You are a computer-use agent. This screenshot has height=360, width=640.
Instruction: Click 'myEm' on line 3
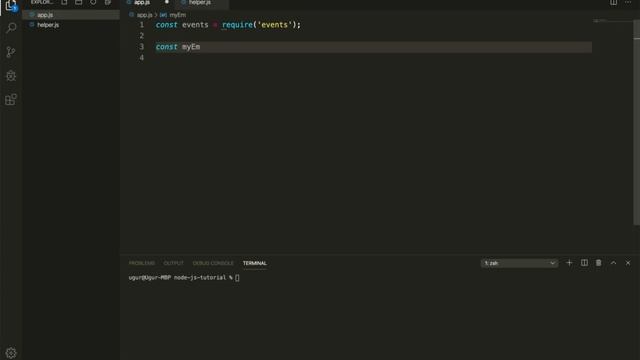[x=191, y=47]
